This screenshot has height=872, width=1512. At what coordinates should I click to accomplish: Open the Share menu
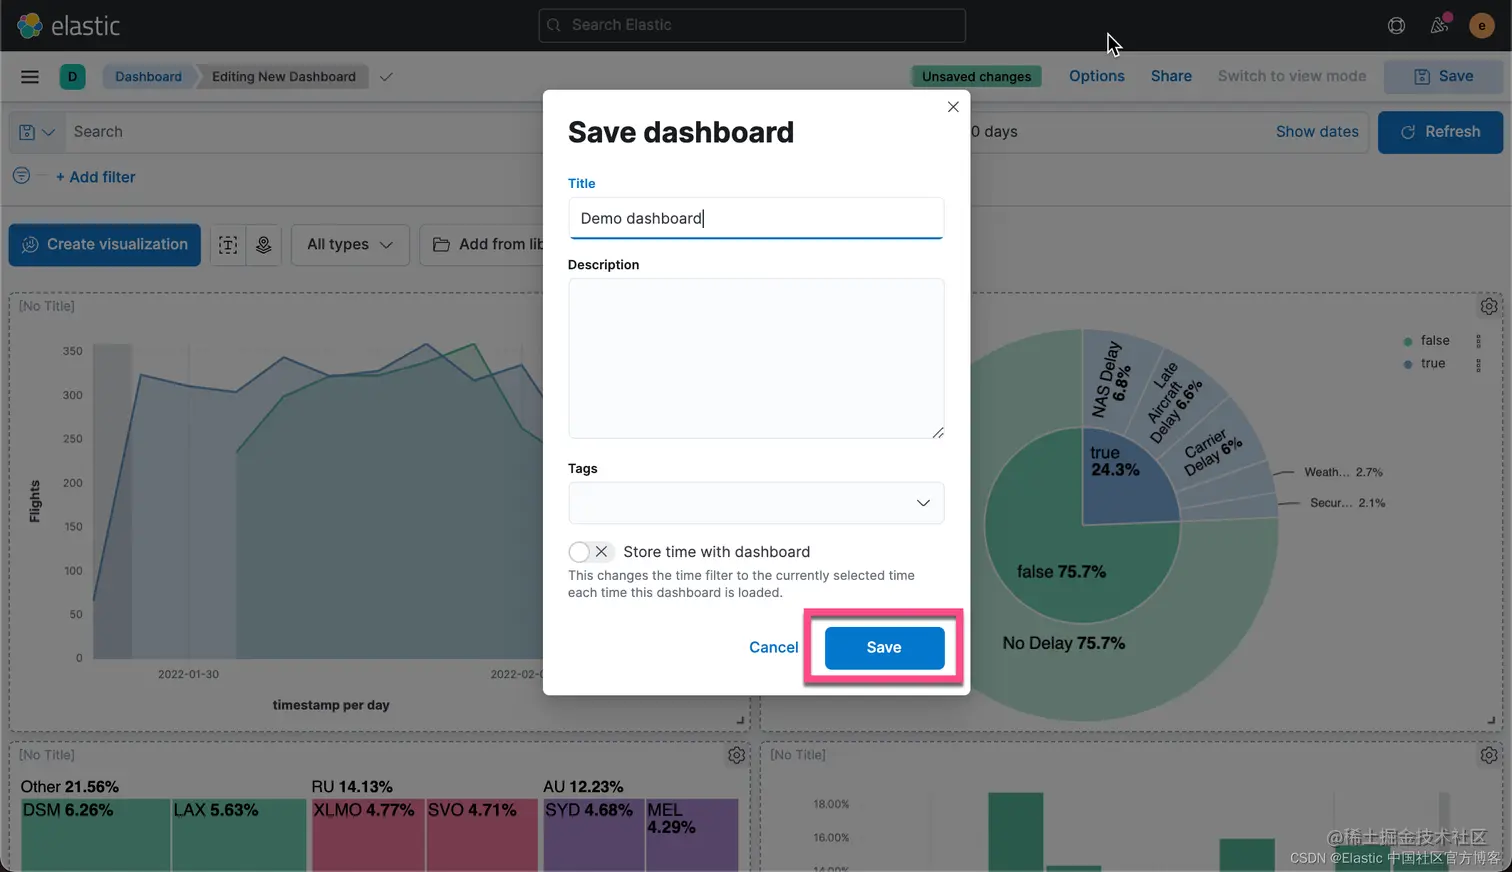(1171, 76)
